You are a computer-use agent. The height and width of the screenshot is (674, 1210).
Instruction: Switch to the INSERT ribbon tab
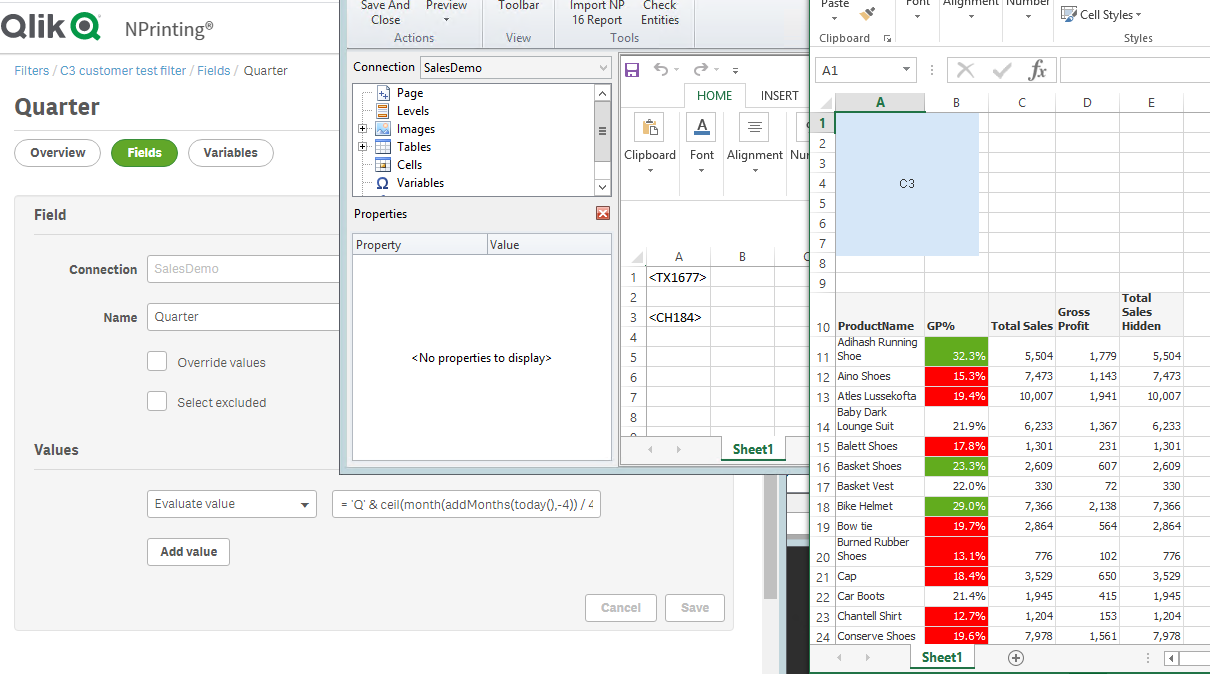779,96
